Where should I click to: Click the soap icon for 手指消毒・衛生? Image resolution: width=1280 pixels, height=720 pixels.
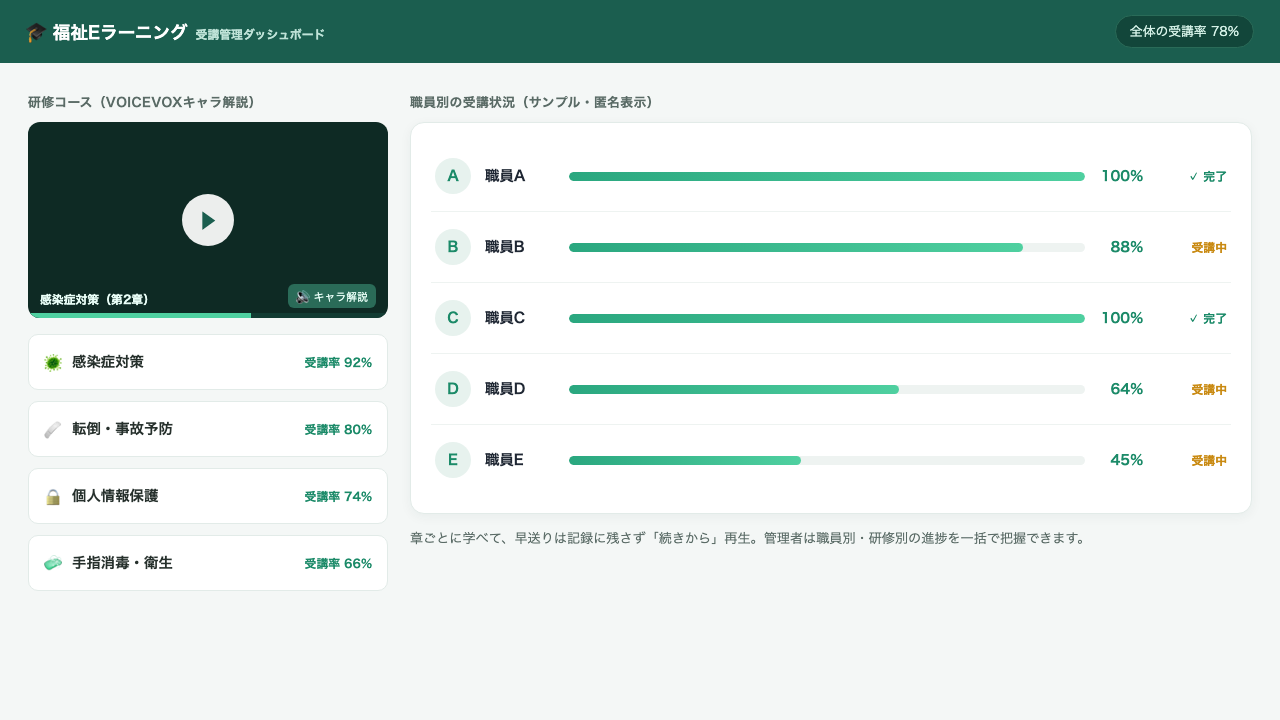53,564
